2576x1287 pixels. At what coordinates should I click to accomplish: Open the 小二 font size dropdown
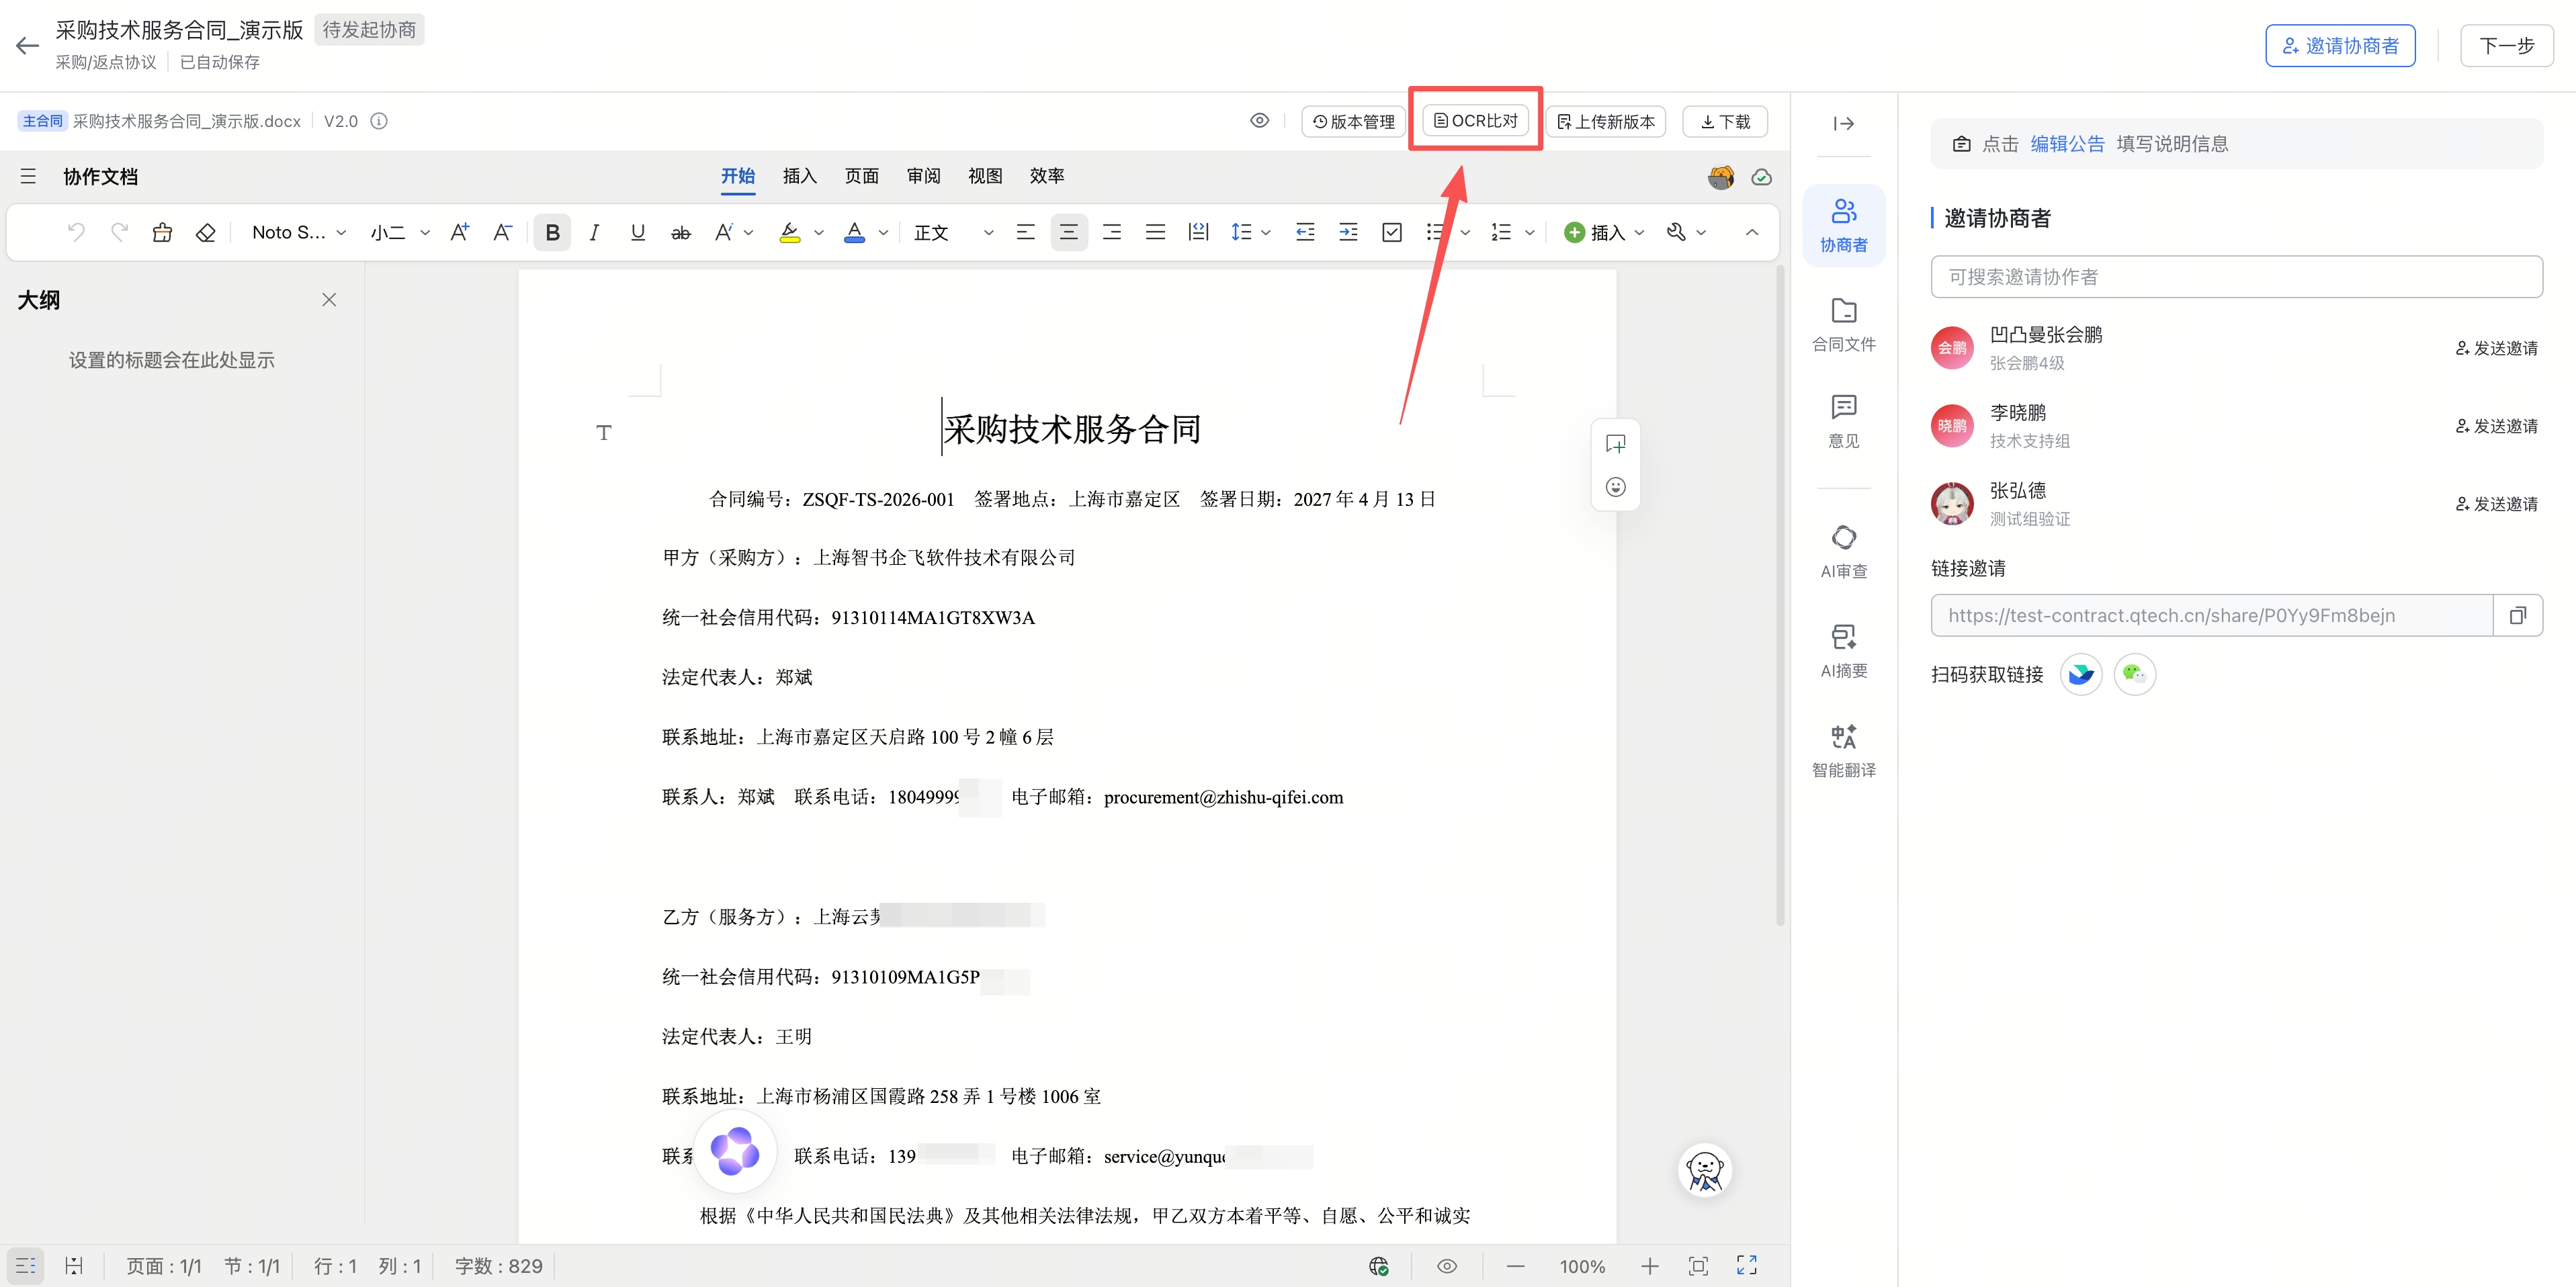tap(400, 233)
